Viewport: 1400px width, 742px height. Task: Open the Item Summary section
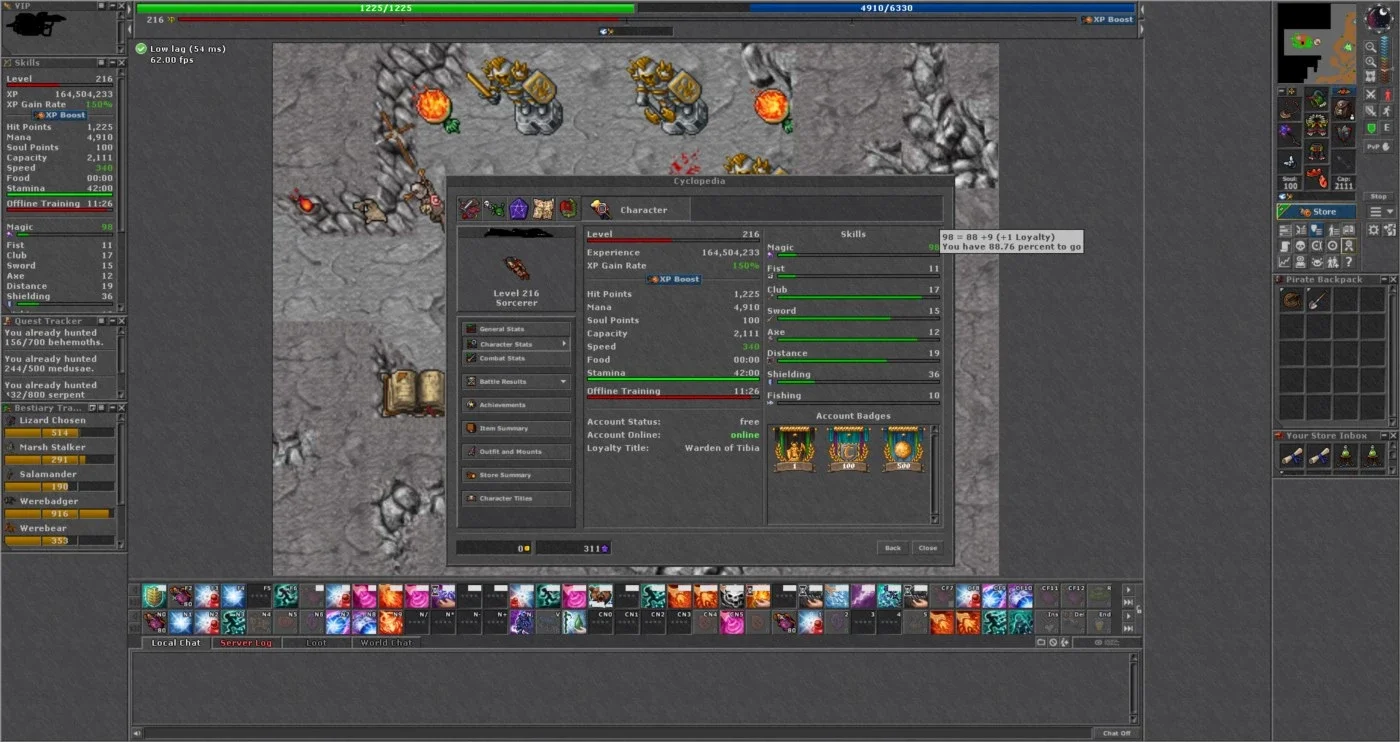pos(517,428)
